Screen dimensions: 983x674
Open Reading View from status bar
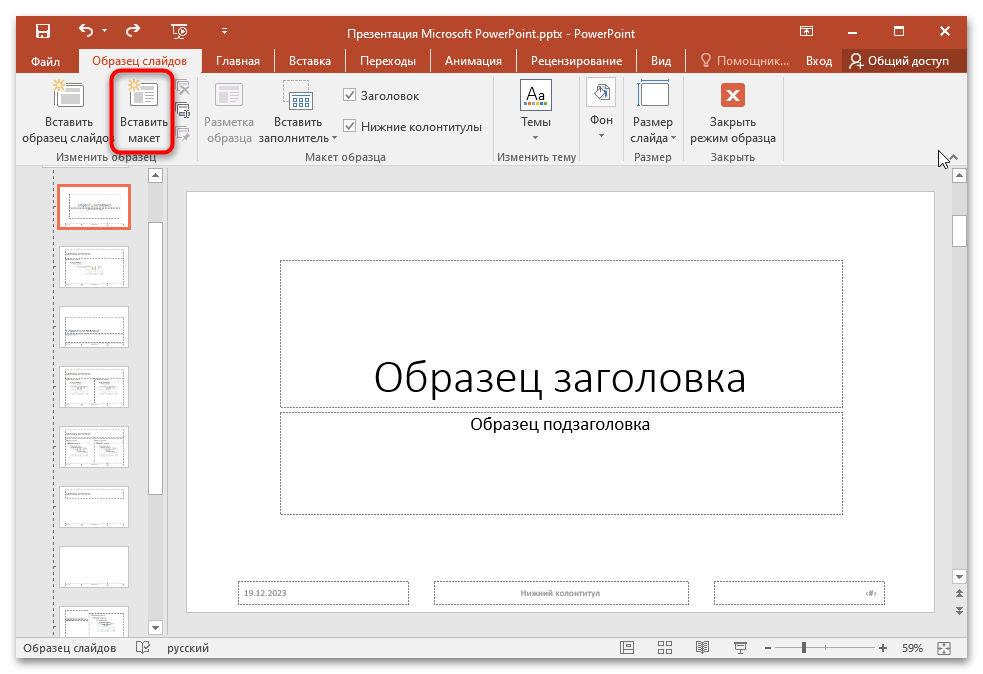pos(701,647)
